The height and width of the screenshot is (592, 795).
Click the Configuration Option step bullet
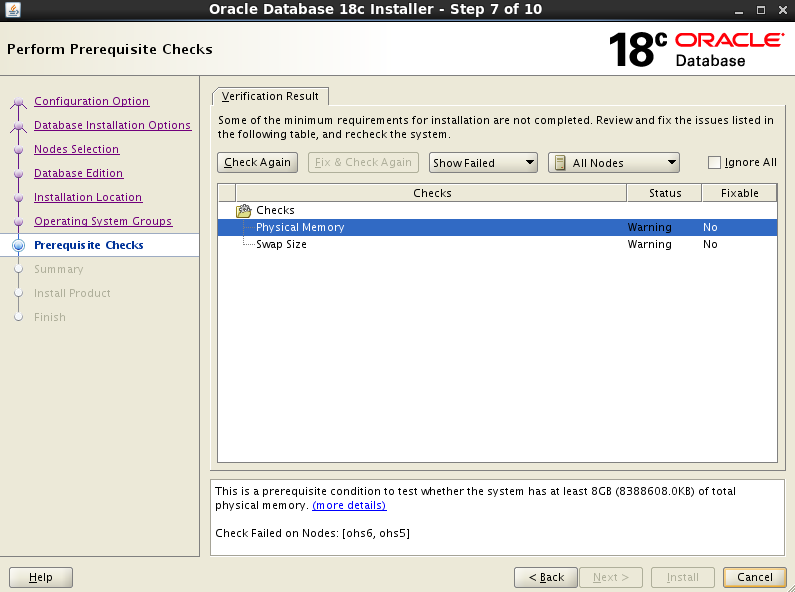[19, 101]
